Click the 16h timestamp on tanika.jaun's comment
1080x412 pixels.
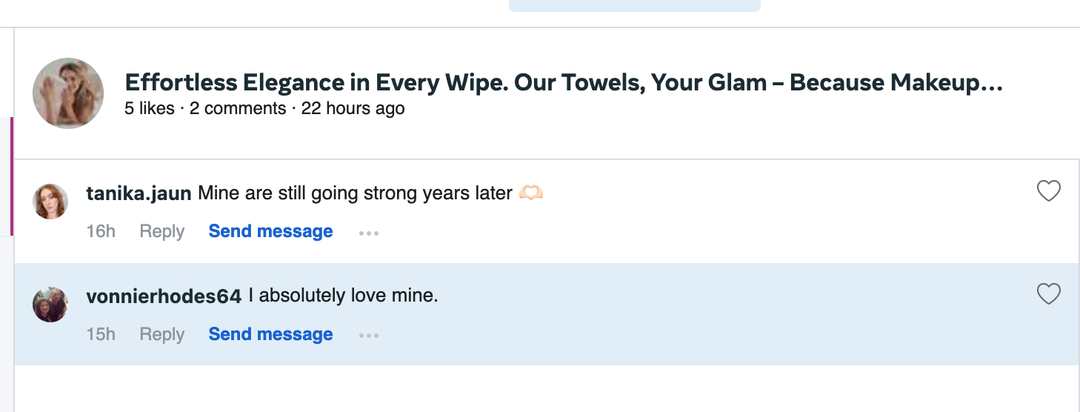101,232
